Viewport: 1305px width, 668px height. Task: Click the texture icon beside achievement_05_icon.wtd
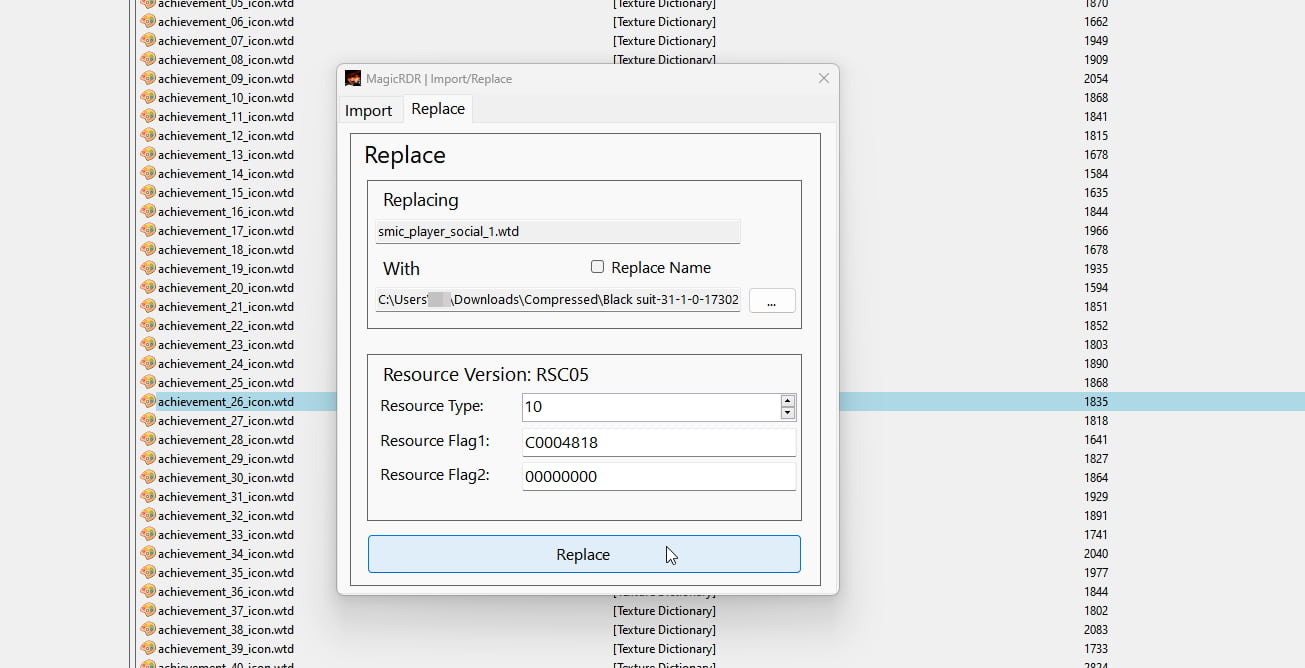tap(148, 5)
